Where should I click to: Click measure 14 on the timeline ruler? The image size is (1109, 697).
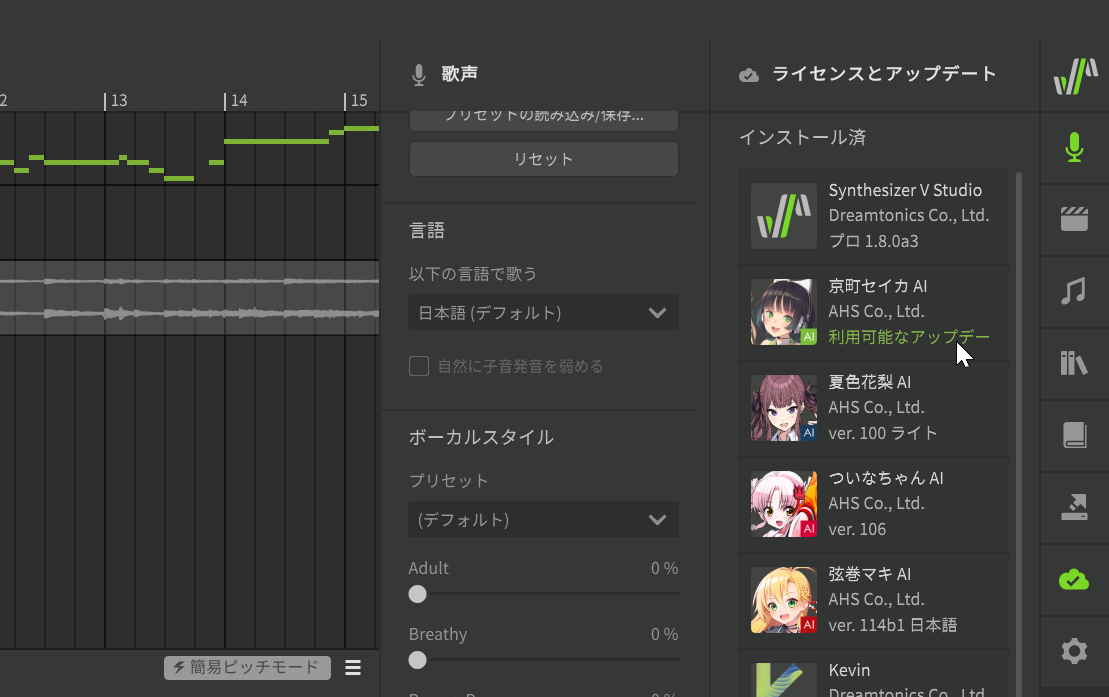click(237, 100)
